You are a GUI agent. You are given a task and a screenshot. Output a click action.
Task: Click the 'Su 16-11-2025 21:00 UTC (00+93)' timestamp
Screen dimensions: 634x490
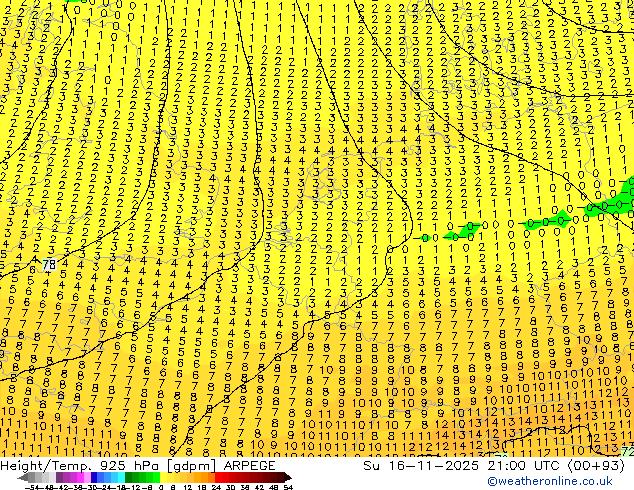494,465
